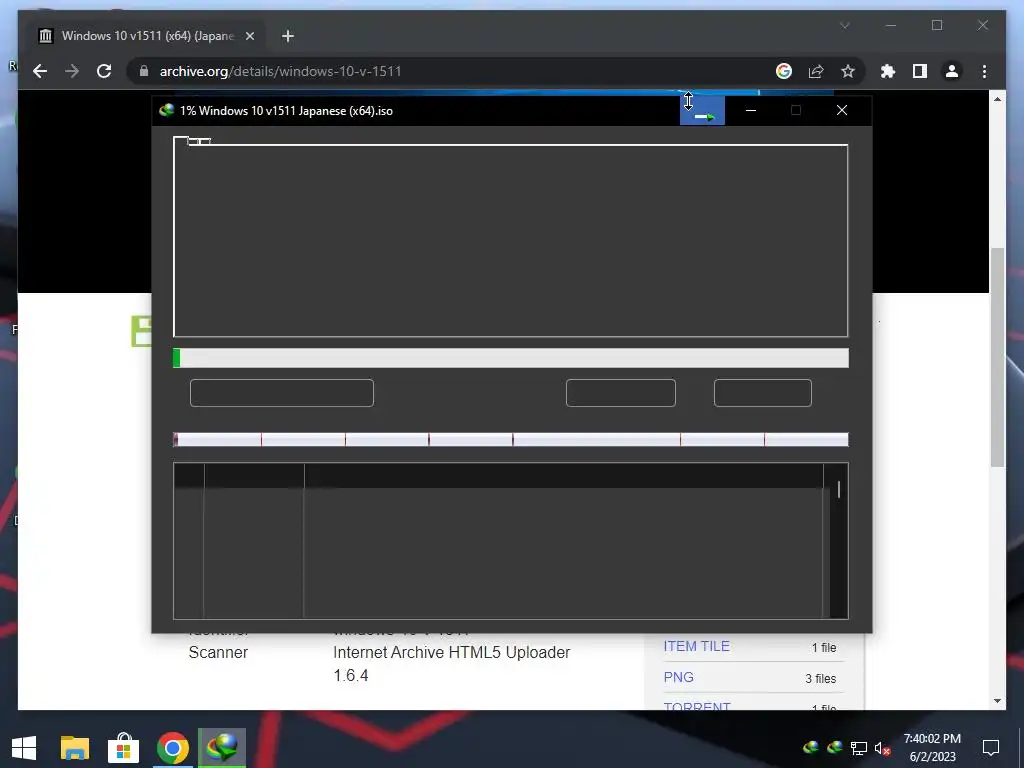Open a new Chrome tab
The image size is (1024, 768).
point(287,36)
